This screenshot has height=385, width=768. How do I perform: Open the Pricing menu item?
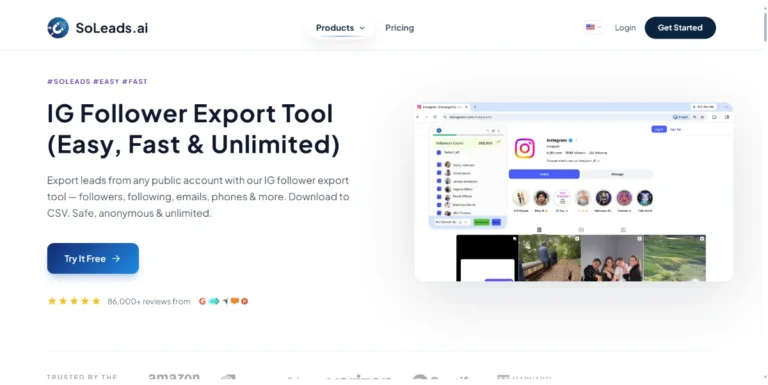tap(399, 28)
